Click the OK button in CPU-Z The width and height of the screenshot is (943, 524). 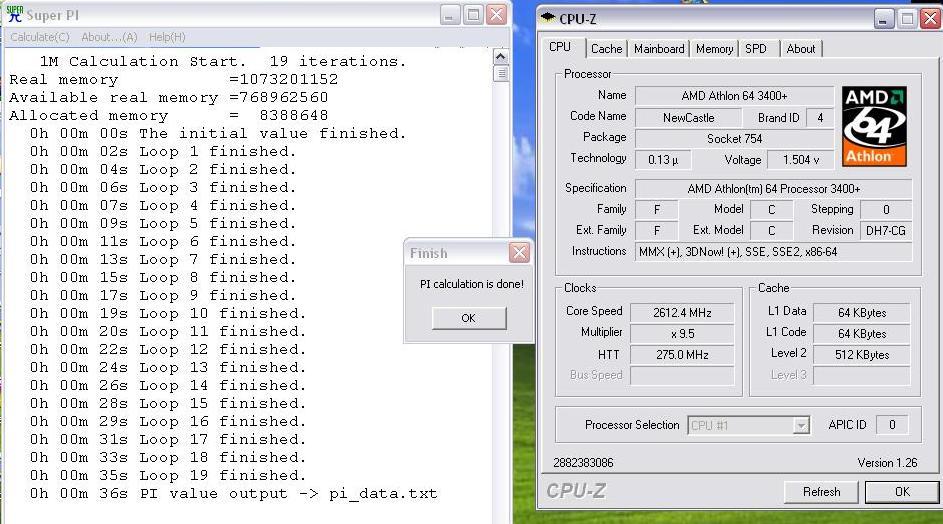pos(901,491)
